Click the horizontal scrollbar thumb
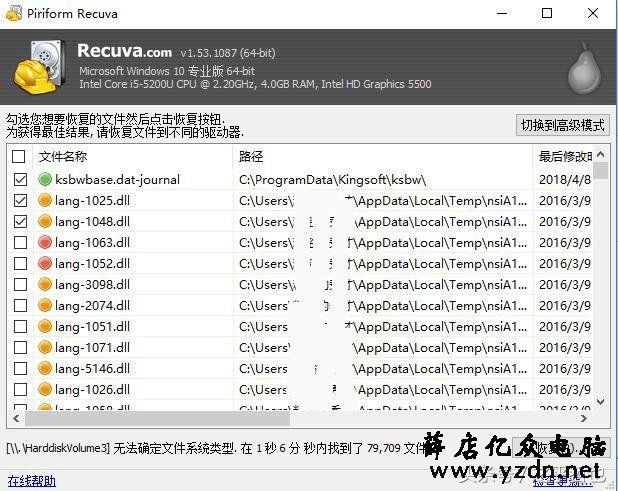 point(158,418)
